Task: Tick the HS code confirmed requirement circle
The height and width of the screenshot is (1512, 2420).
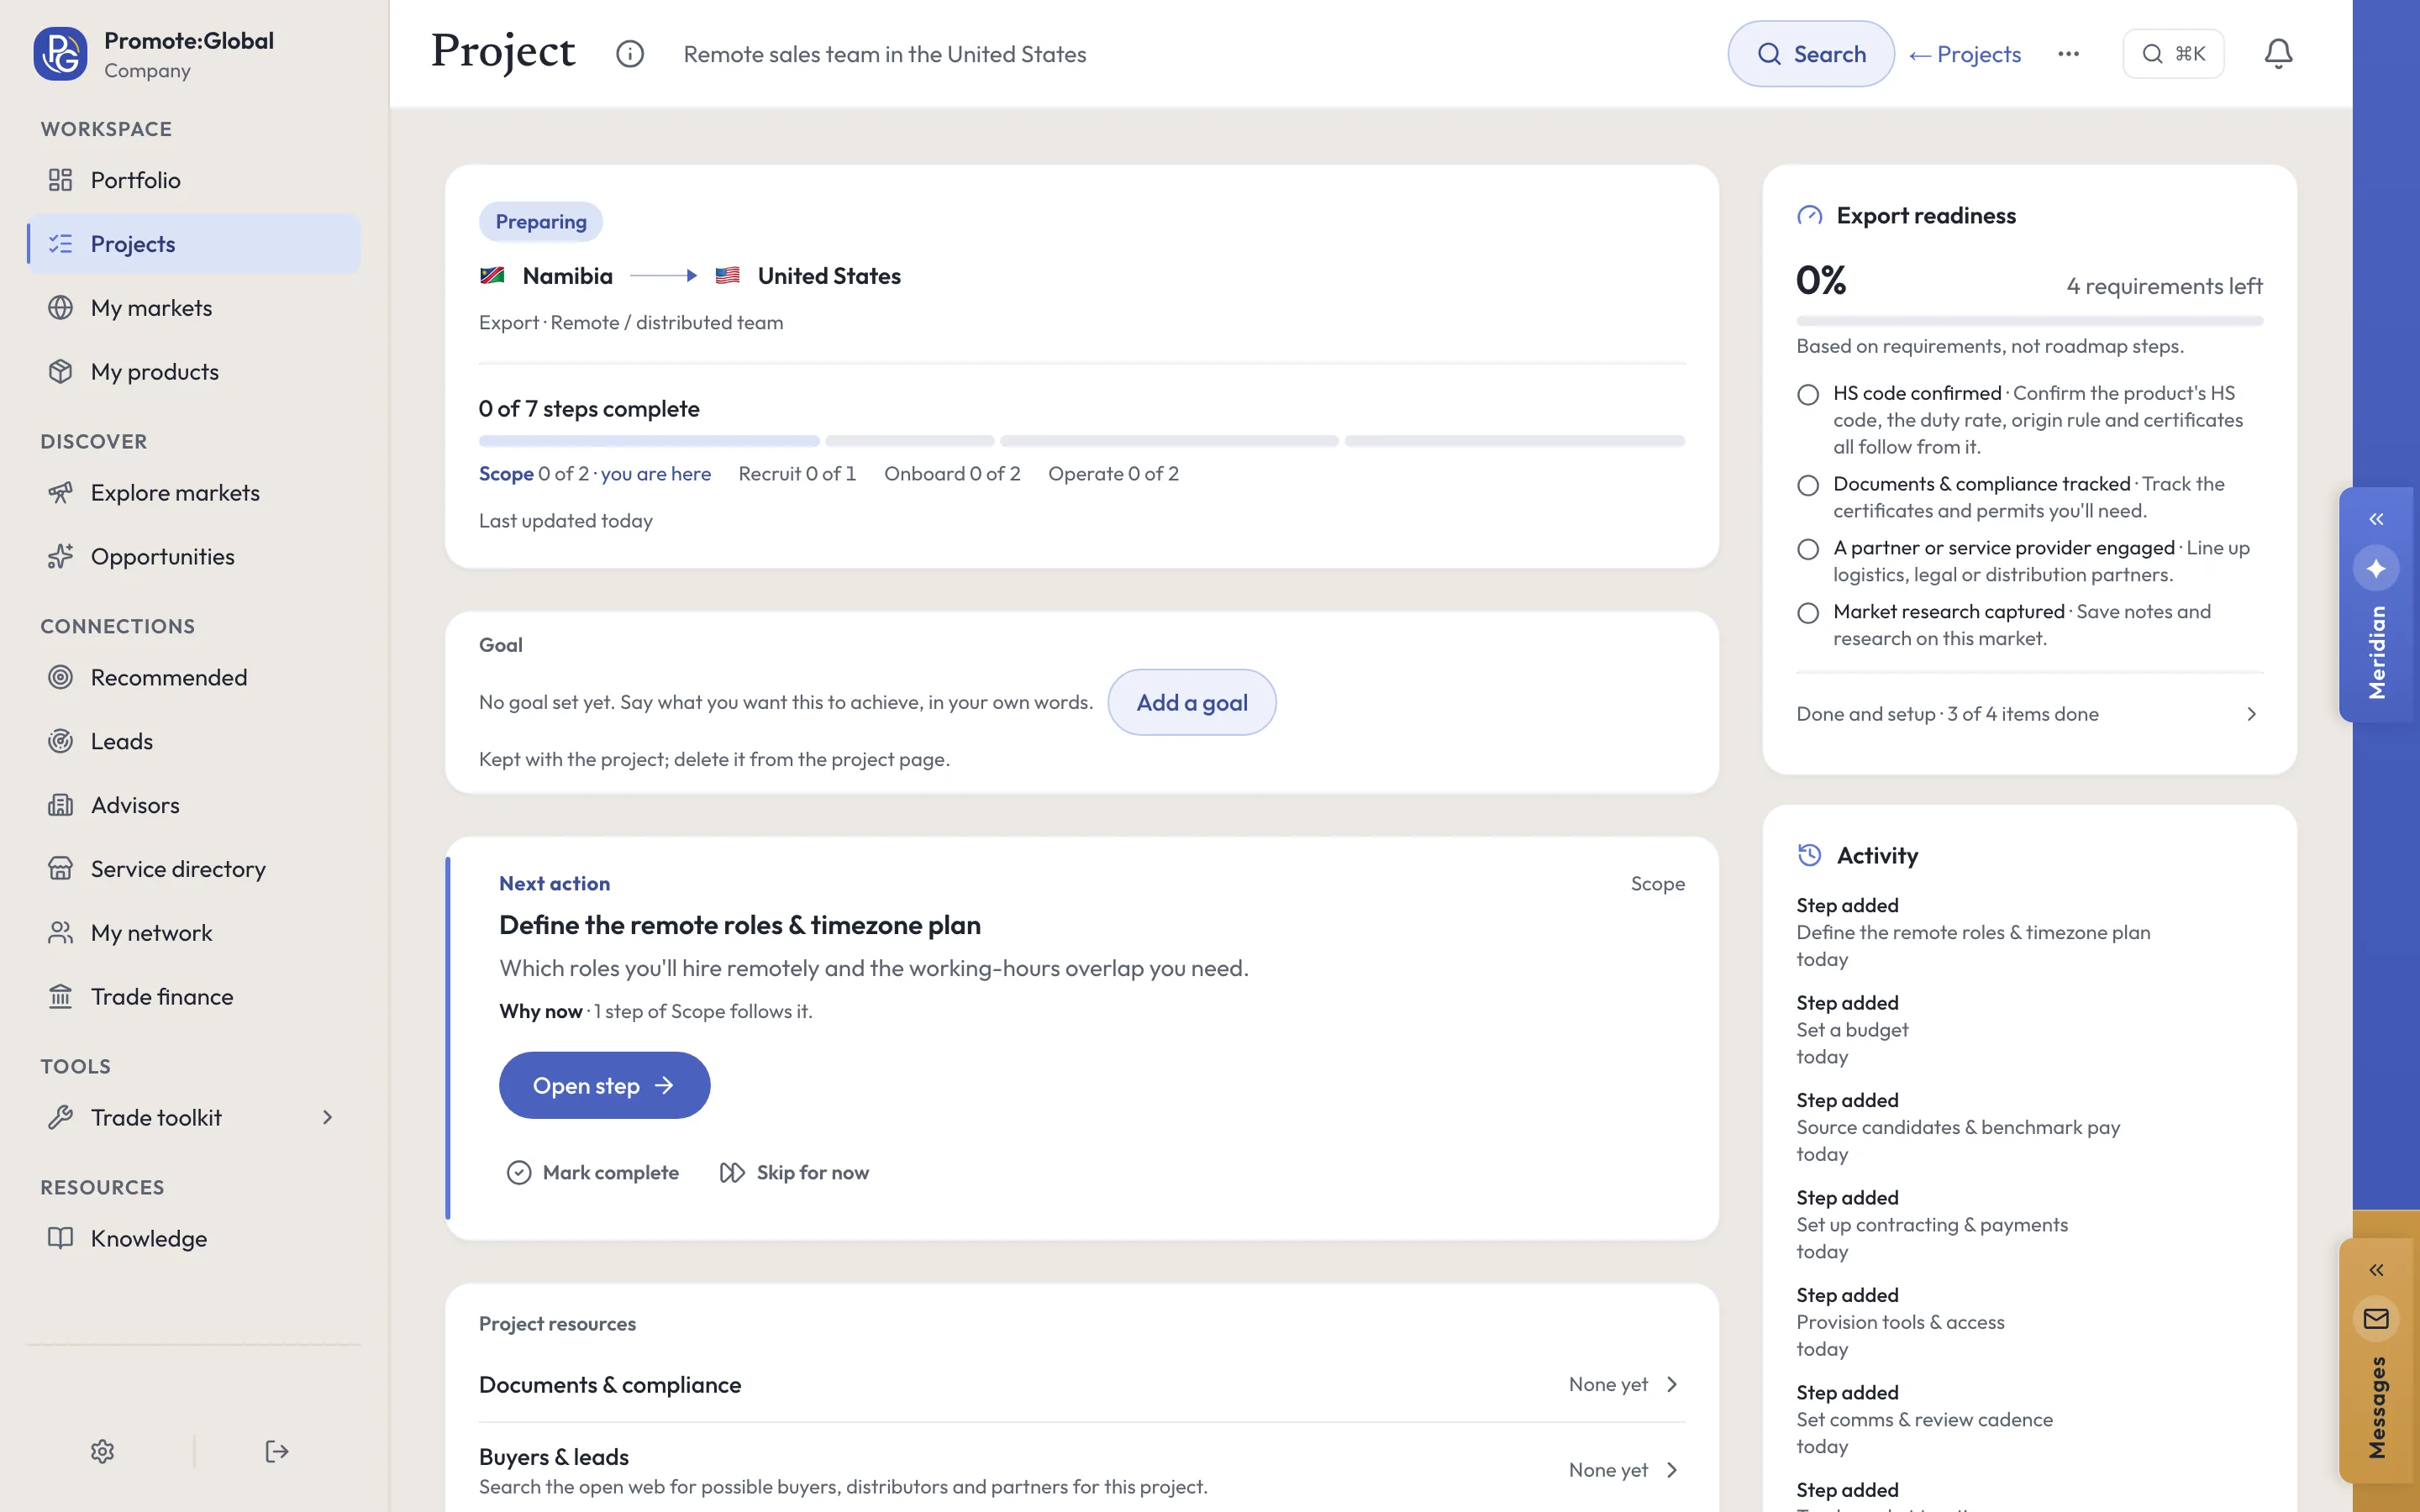Action: point(1807,394)
